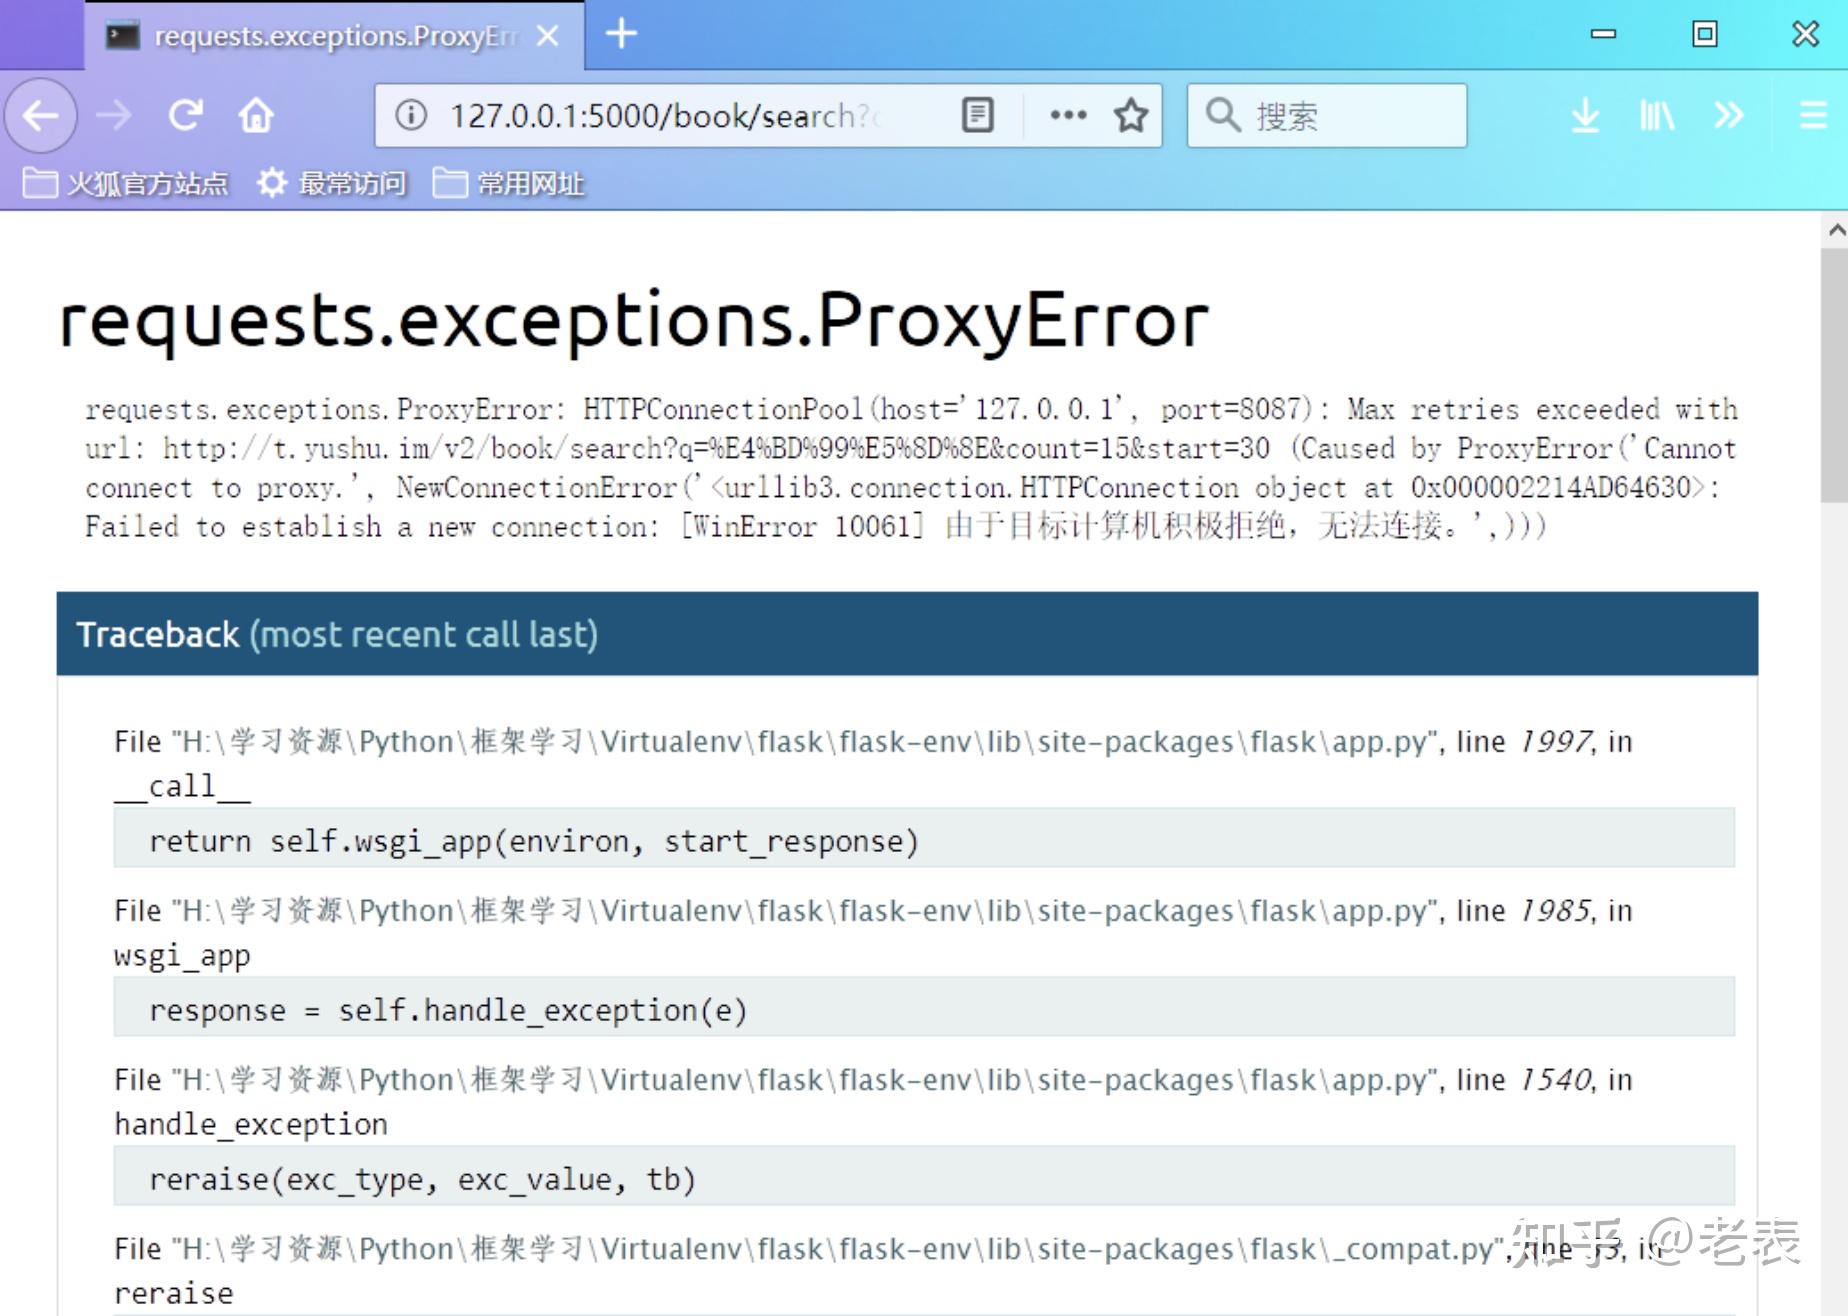This screenshot has width=1848, height=1316.
Task: Click the Forward navigation arrow
Action: pyautogui.click(x=113, y=115)
